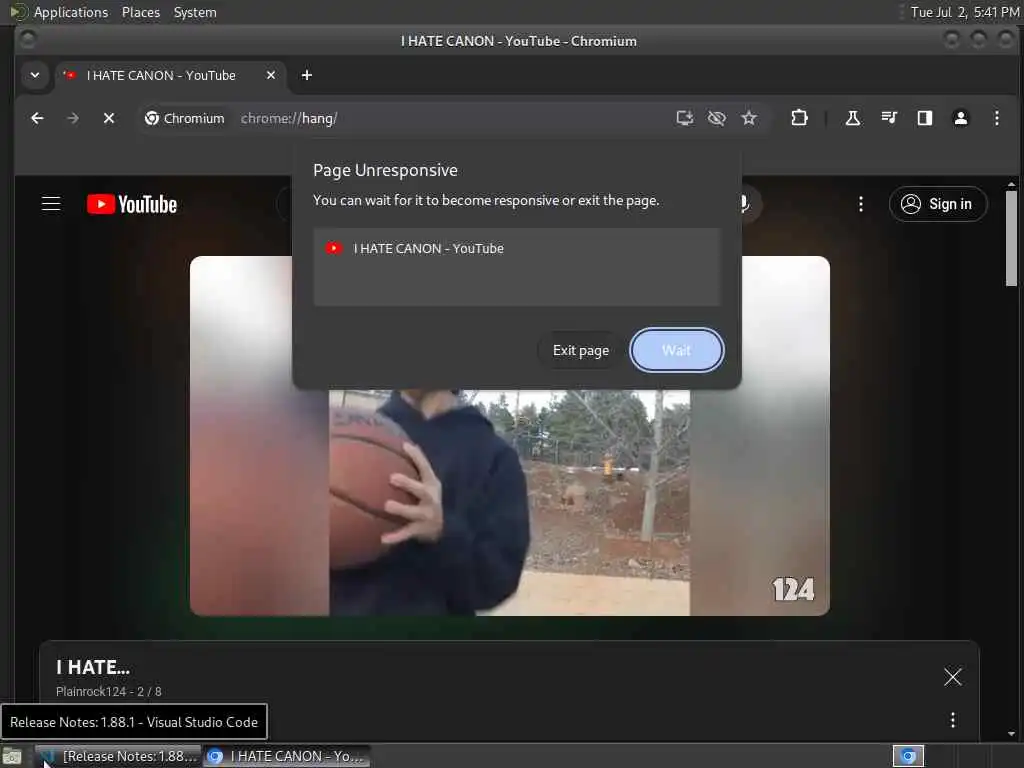Click the Plainrock124 channel name
Screen dimensions: 1024x768
91,692
